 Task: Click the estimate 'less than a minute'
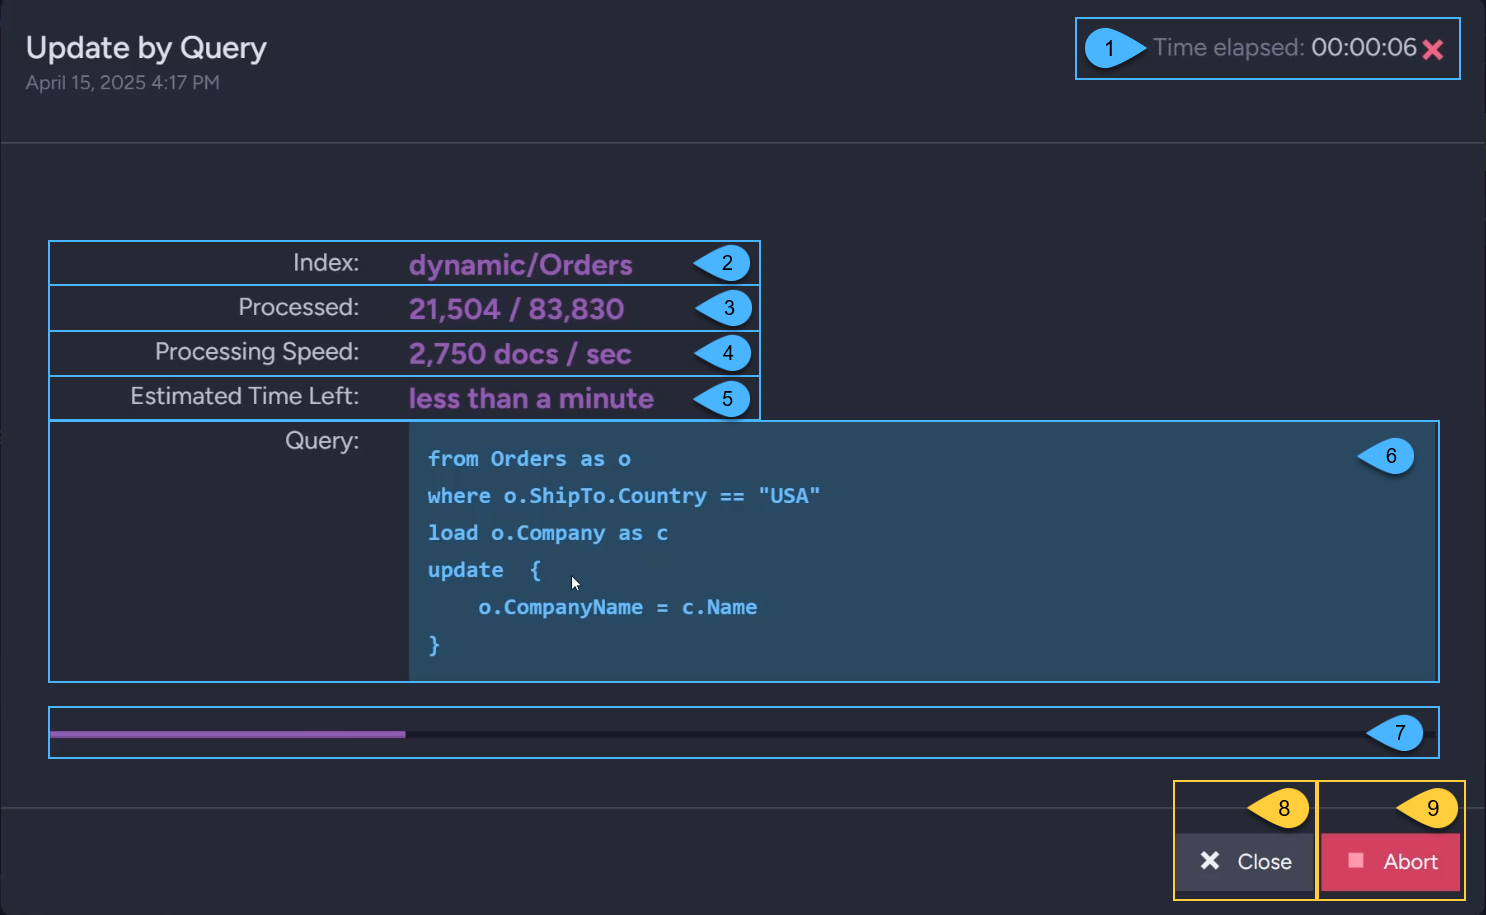tap(531, 398)
